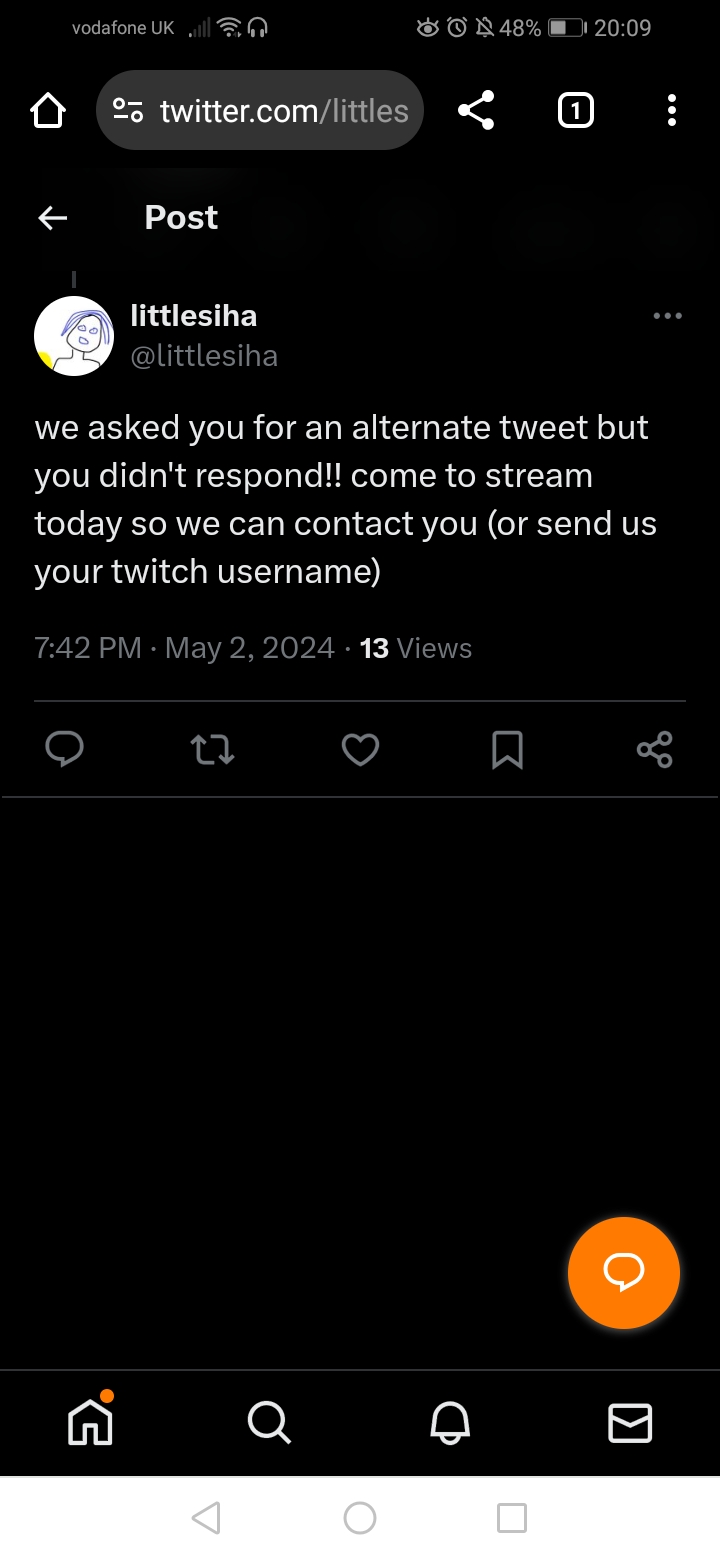Bookmark this post
This screenshot has height=1560, width=720.
(507, 749)
